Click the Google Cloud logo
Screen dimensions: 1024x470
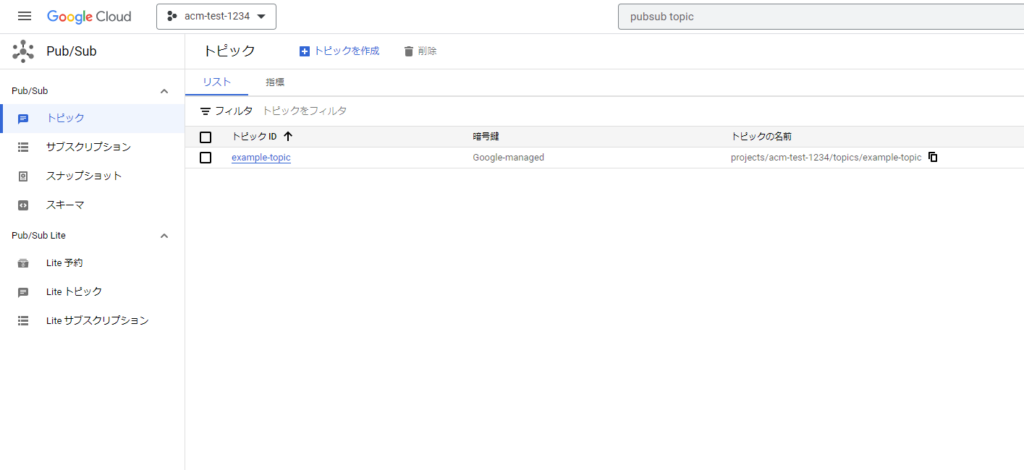[x=89, y=16]
